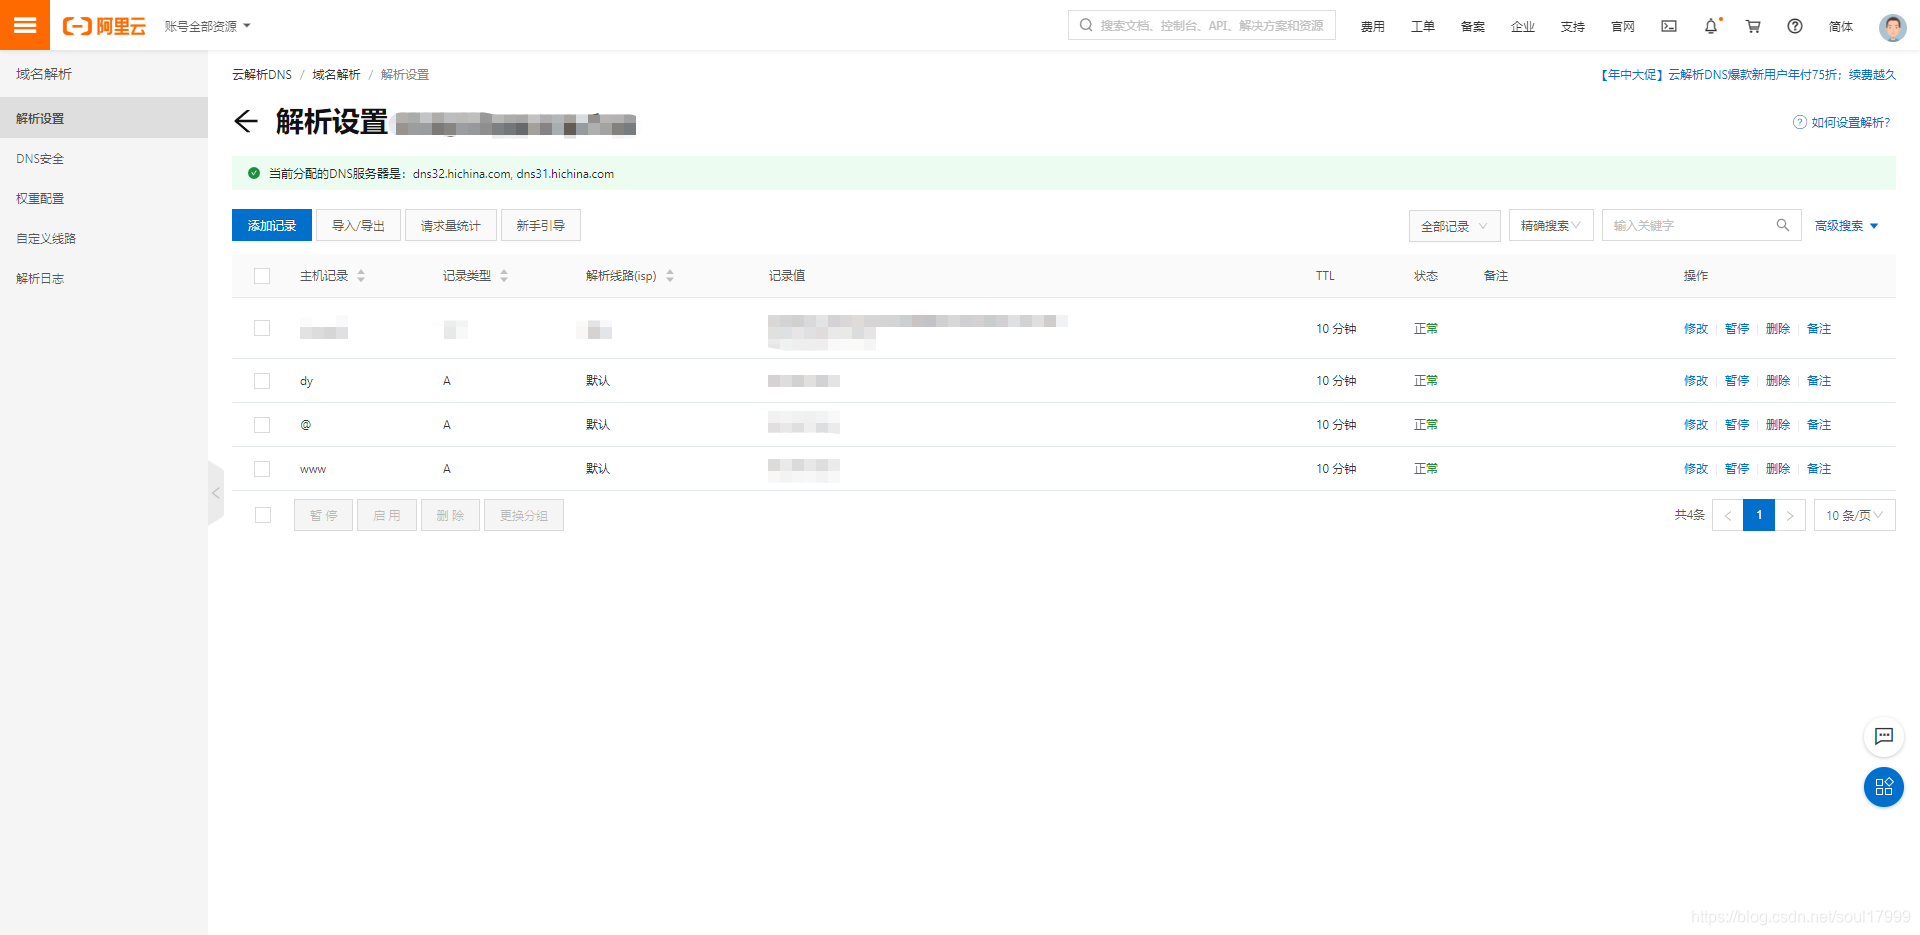The height and width of the screenshot is (935, 1920).
Task: Check the dy record's checkbox
Action: click(x=262, y=381)
